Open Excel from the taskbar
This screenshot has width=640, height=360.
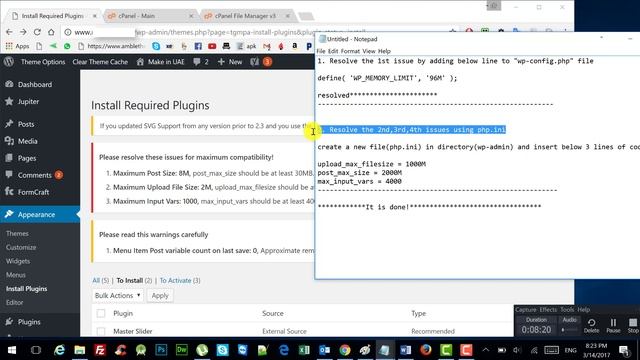304,350
